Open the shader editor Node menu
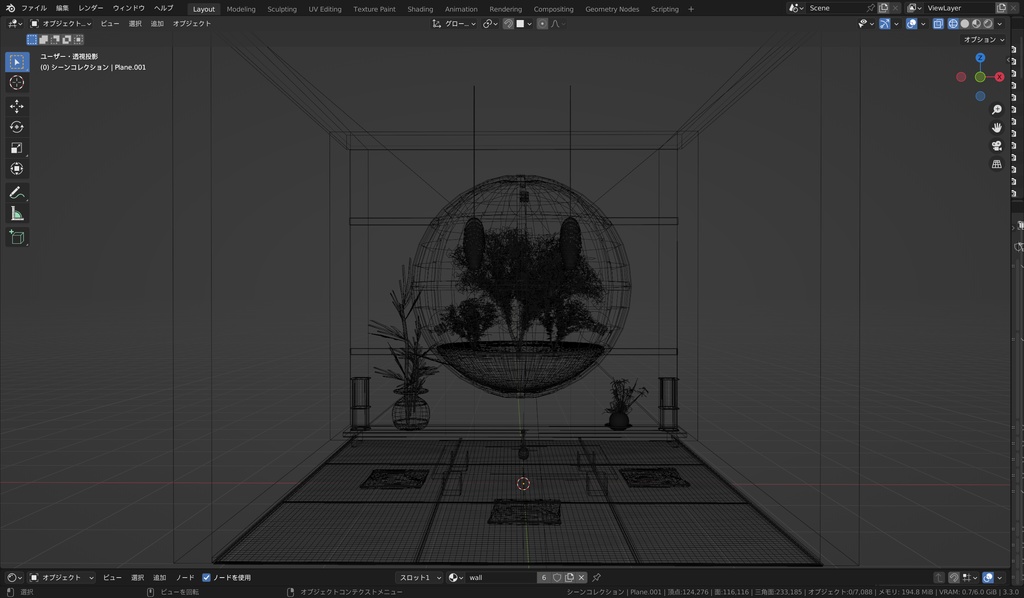The height and width of the screenshot is (598, 1024). point(185,577)
